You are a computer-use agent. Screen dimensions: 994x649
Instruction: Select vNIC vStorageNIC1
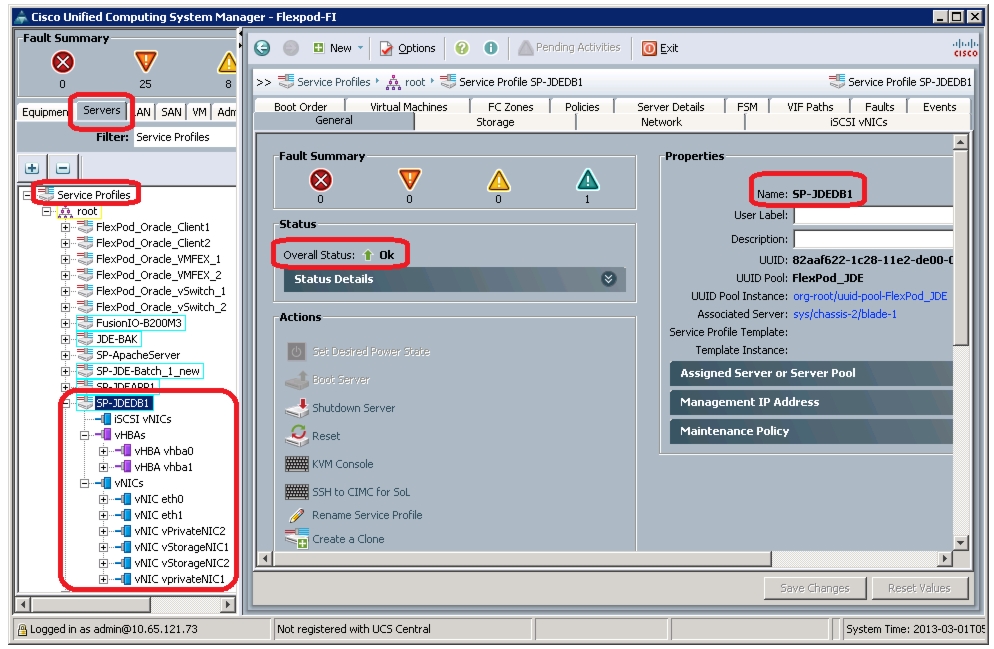[x=181, y=547]
